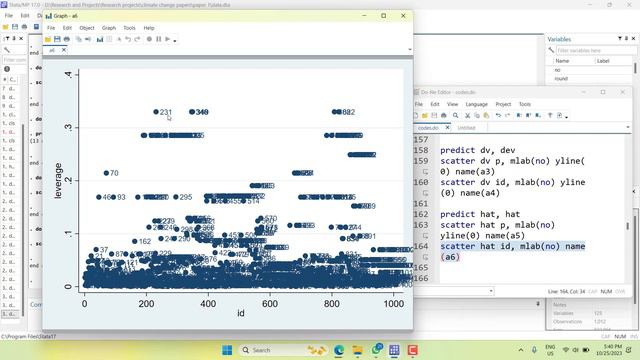Open File Explorer from taskbar
The image size is (640, 360).
(358, 350)
